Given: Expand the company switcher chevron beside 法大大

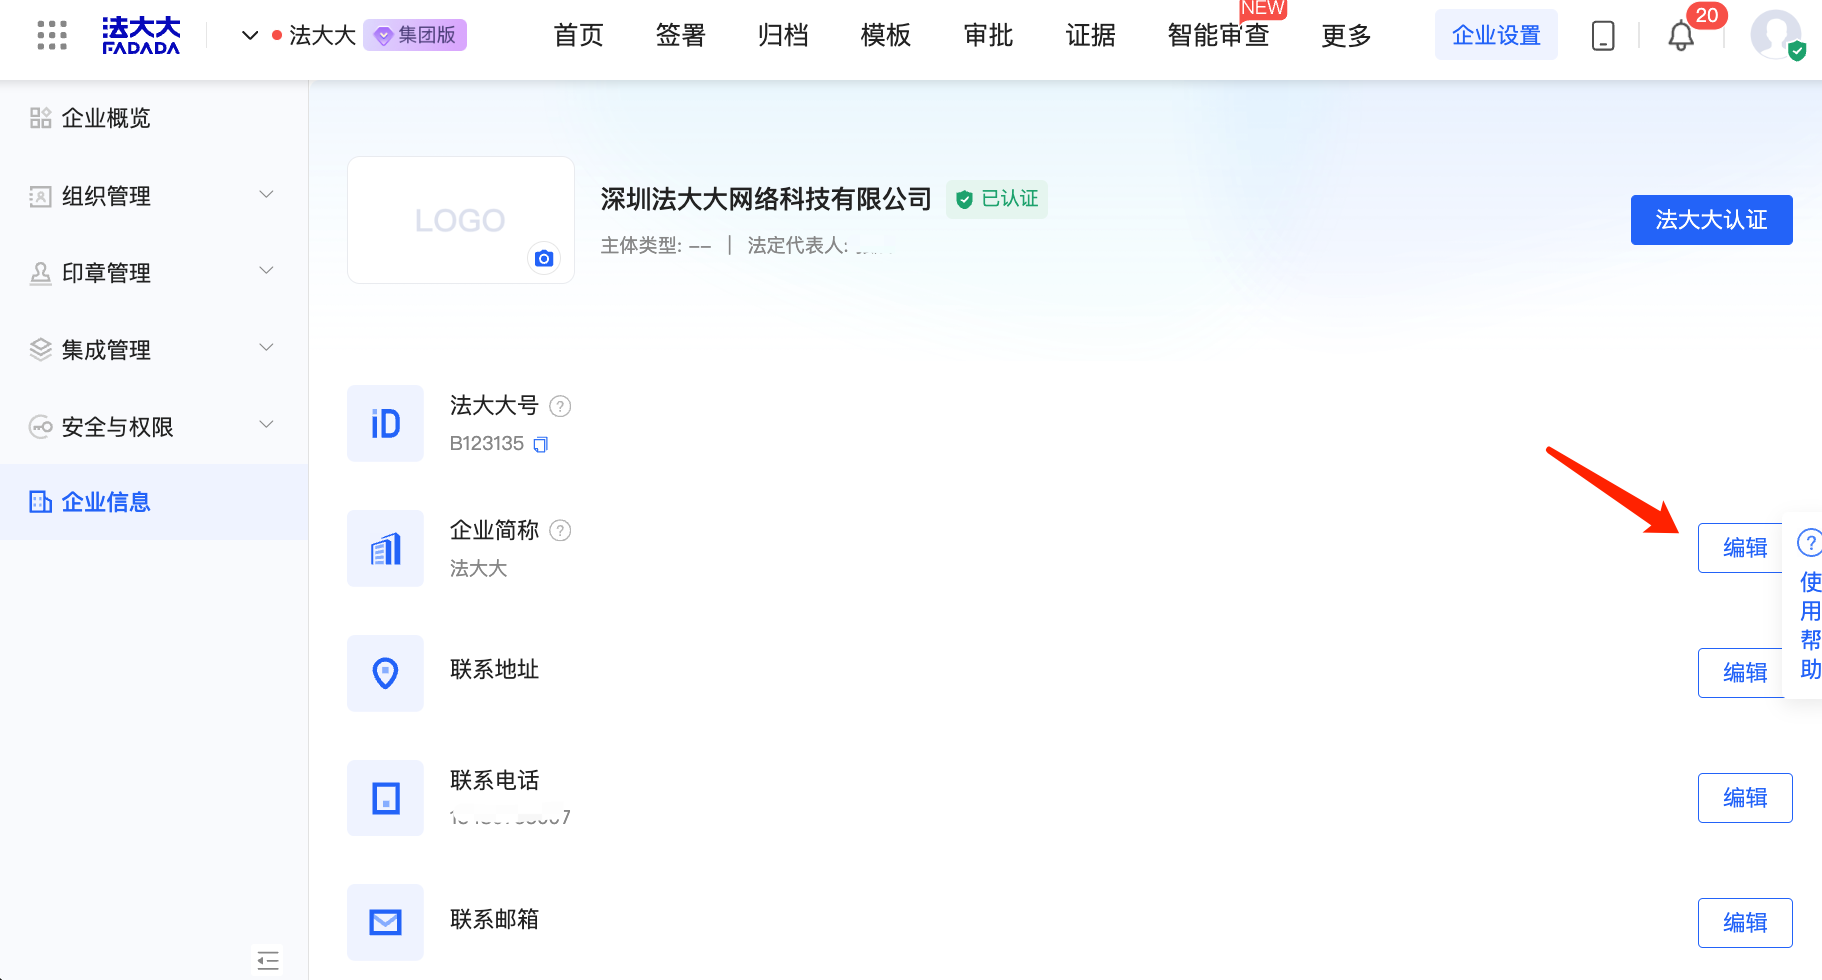Looking at the screenshot, I should point(250,36).
